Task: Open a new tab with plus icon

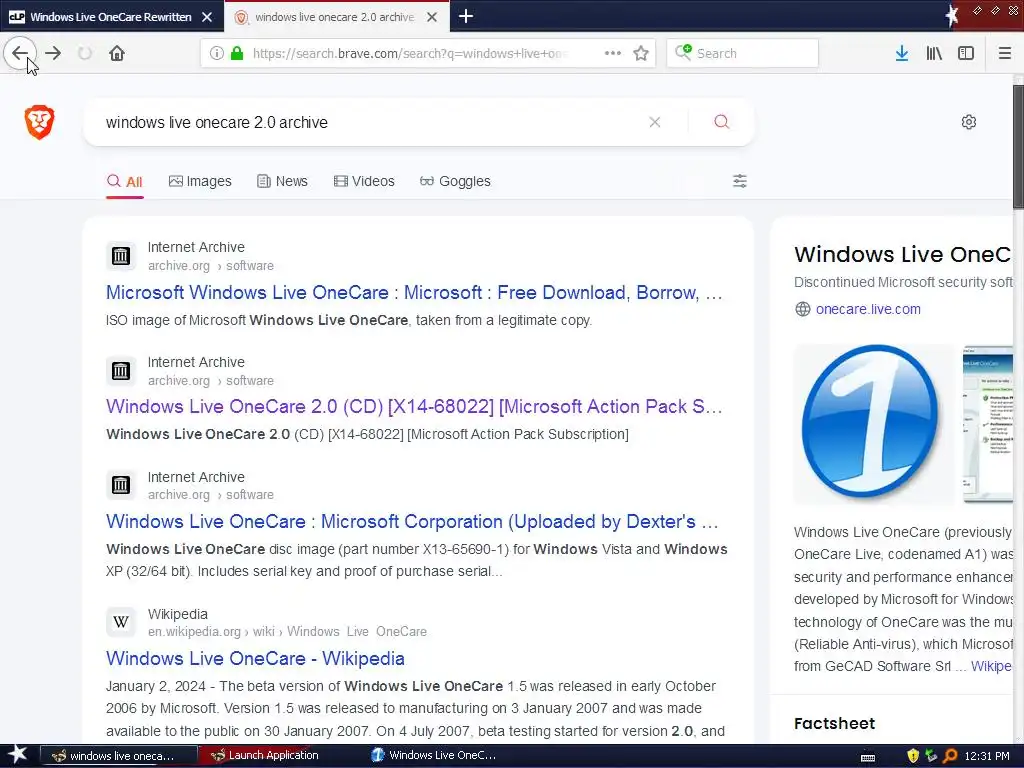Action: (x=466, y=16)
